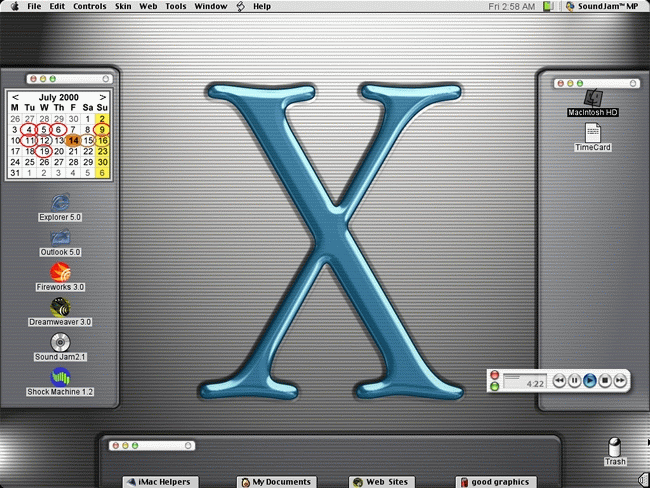Click the Trash icon on the desktop
This screenshot has width=650, height=488.
615,448
